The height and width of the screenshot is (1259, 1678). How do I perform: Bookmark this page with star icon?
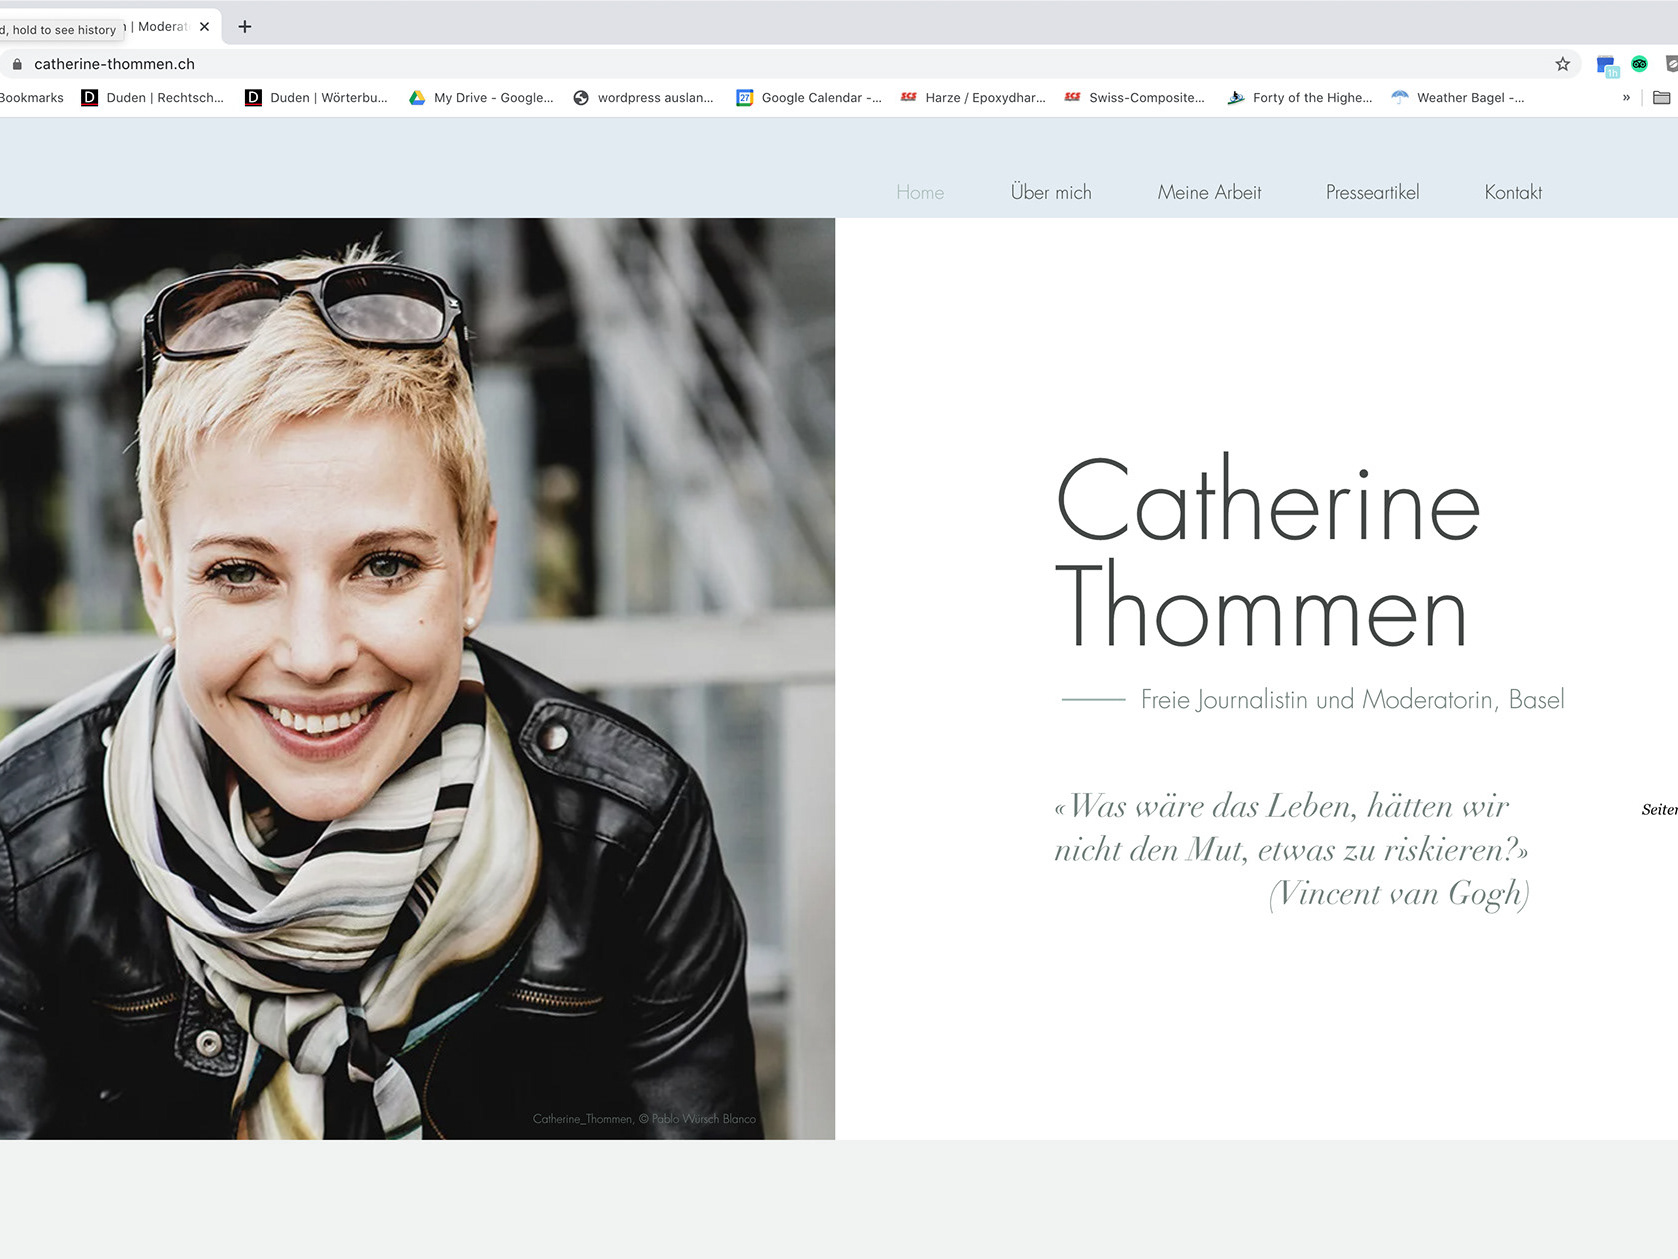(x=1562, y=64)
